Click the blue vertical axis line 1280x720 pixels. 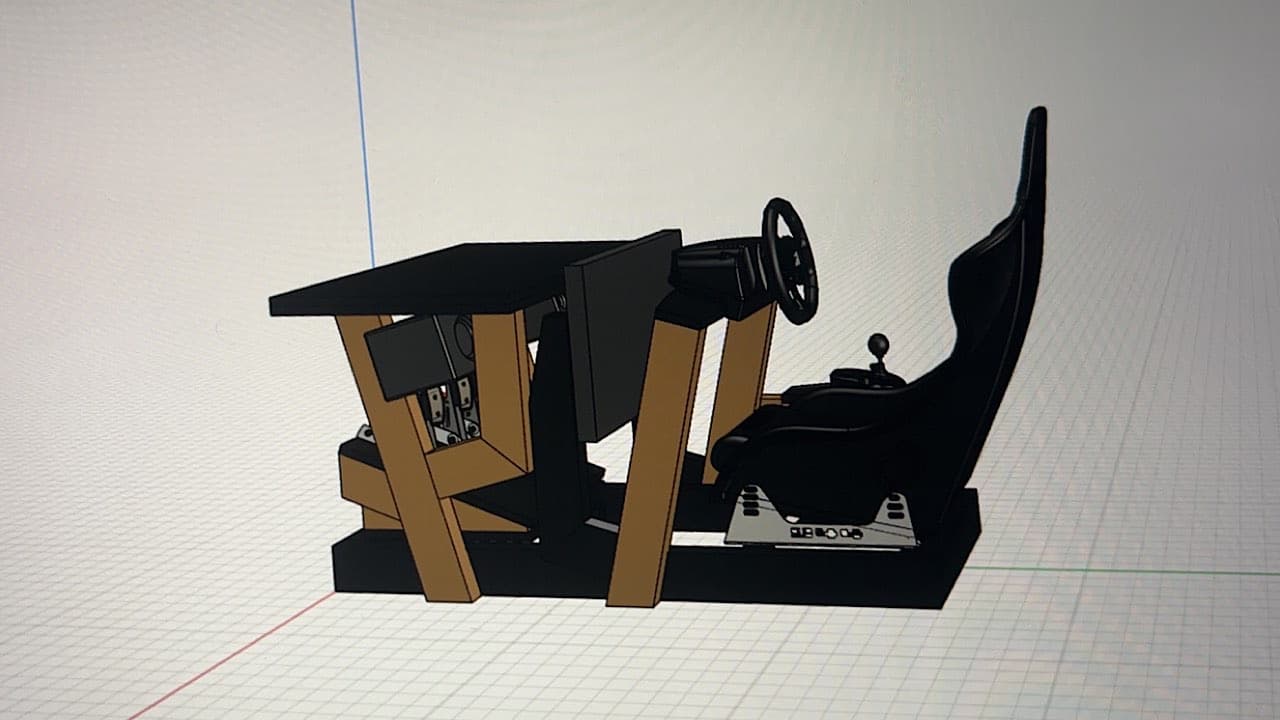click(362, 132)
